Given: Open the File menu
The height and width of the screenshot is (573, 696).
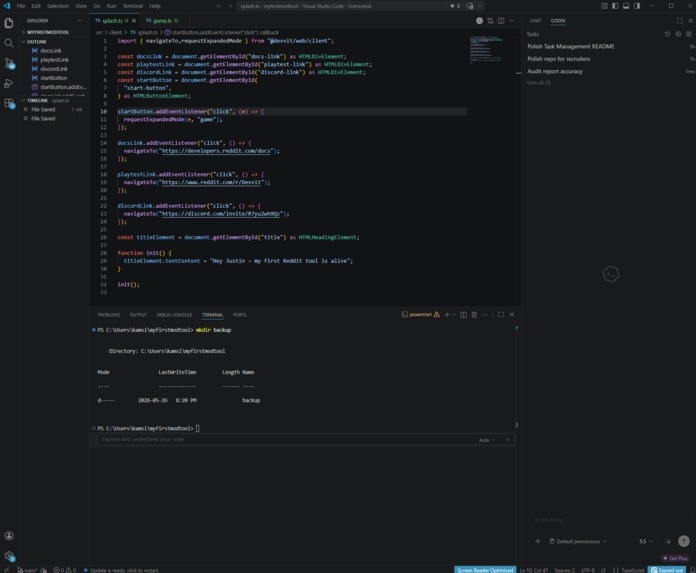Looking at the screenshot, I should point(21,6).
